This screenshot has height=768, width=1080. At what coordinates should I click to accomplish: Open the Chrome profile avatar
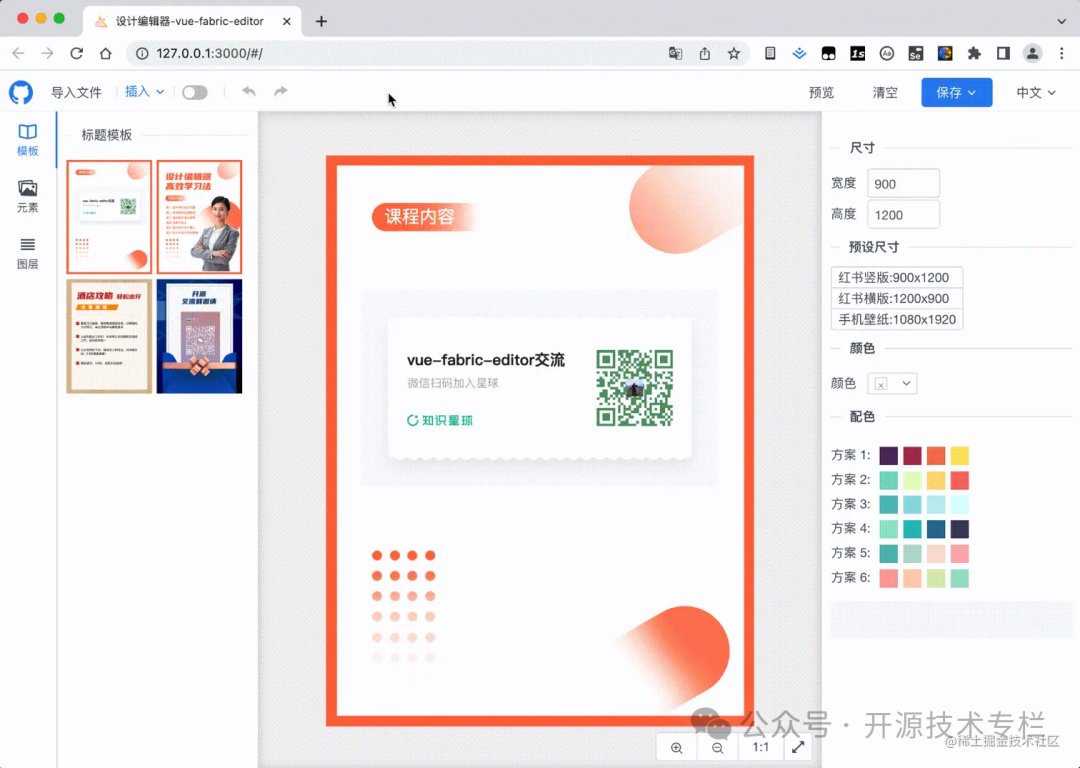pos(1032,53)
